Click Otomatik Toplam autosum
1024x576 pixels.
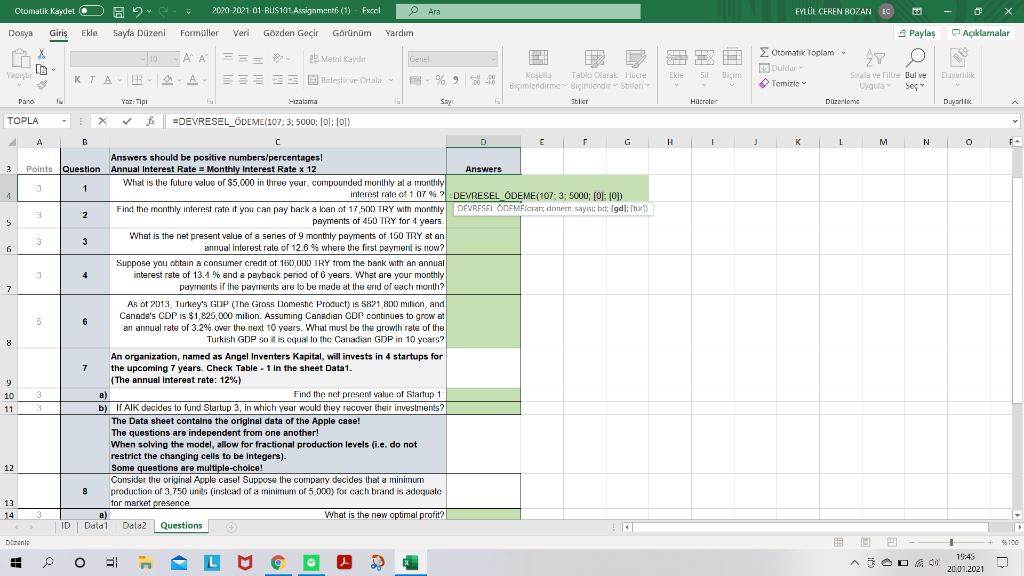[796, 52]
